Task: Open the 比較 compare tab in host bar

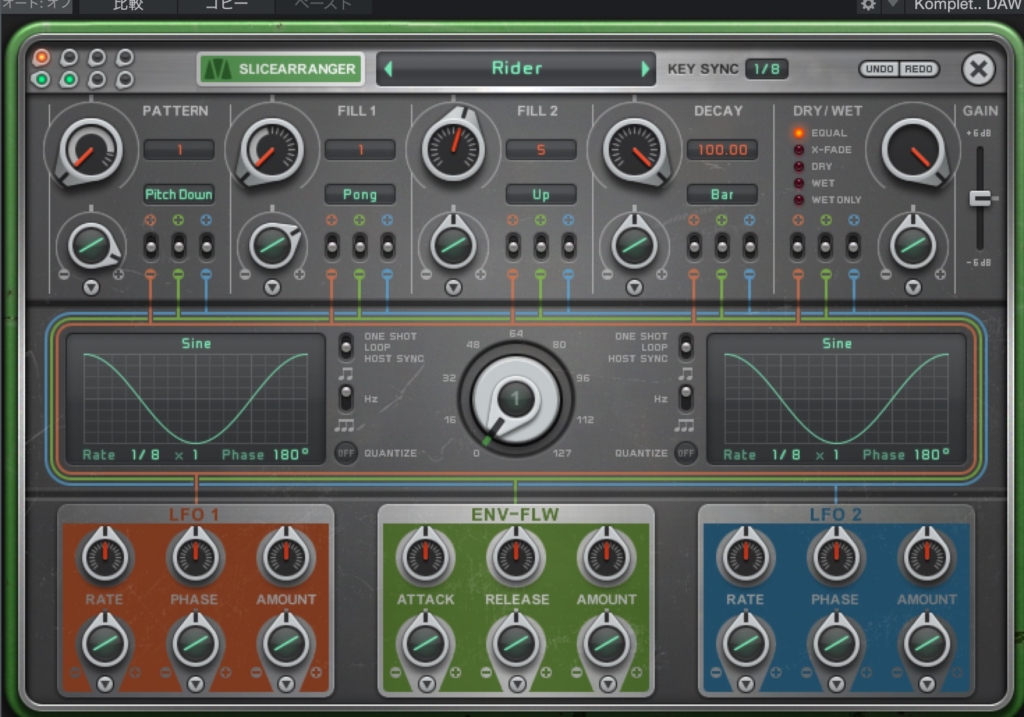Action: (x=128, y=5)
